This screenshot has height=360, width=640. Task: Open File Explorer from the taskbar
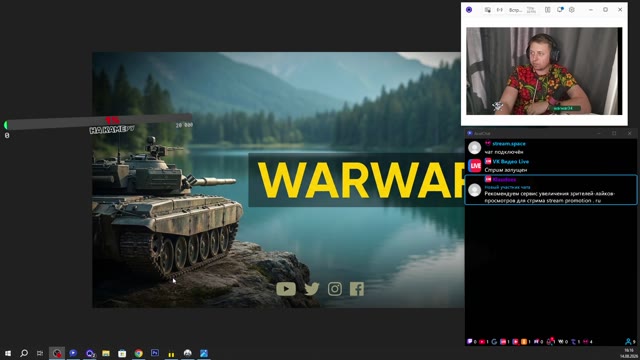coord(106,353)
